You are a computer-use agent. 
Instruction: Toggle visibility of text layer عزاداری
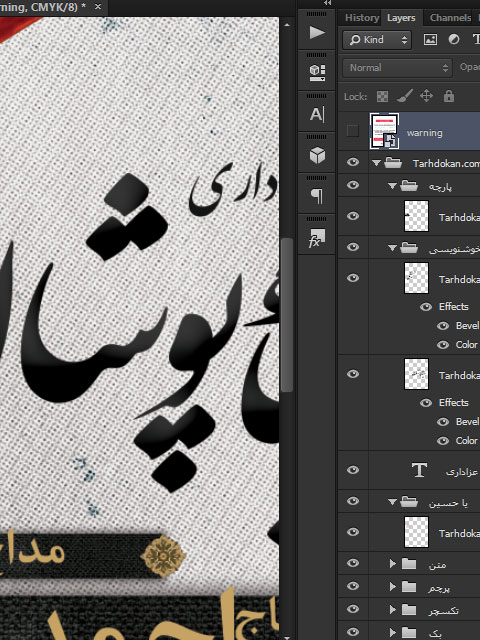click(353, 470)
